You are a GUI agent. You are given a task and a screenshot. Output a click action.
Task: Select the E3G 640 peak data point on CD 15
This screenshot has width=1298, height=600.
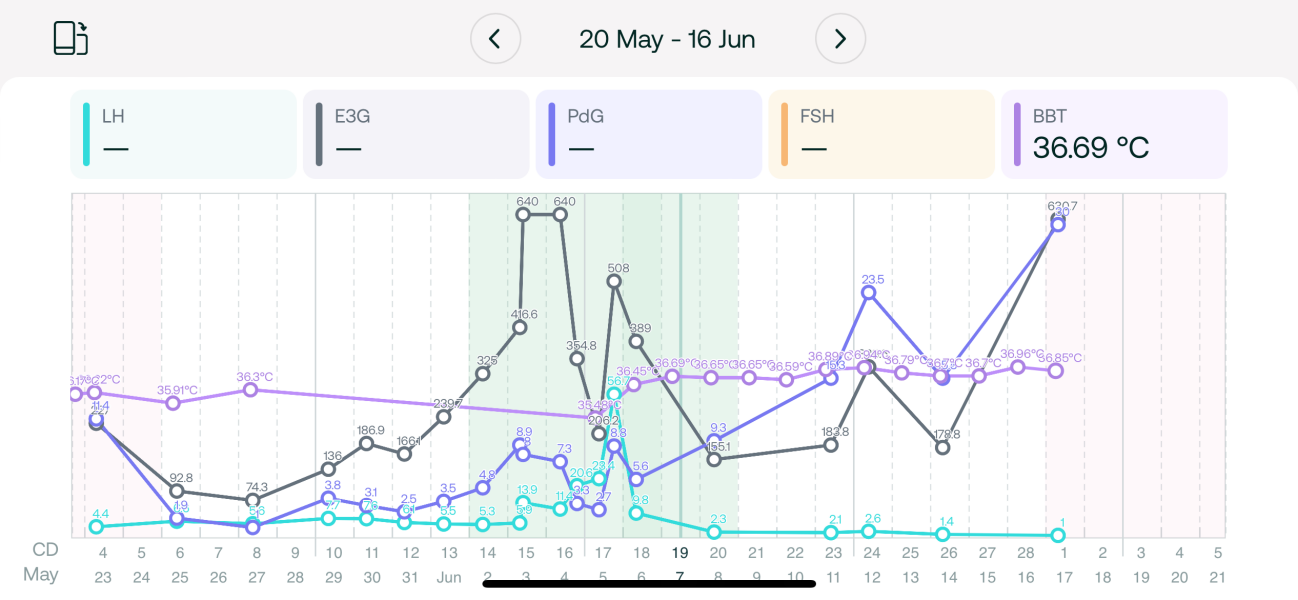click(523, 214)
